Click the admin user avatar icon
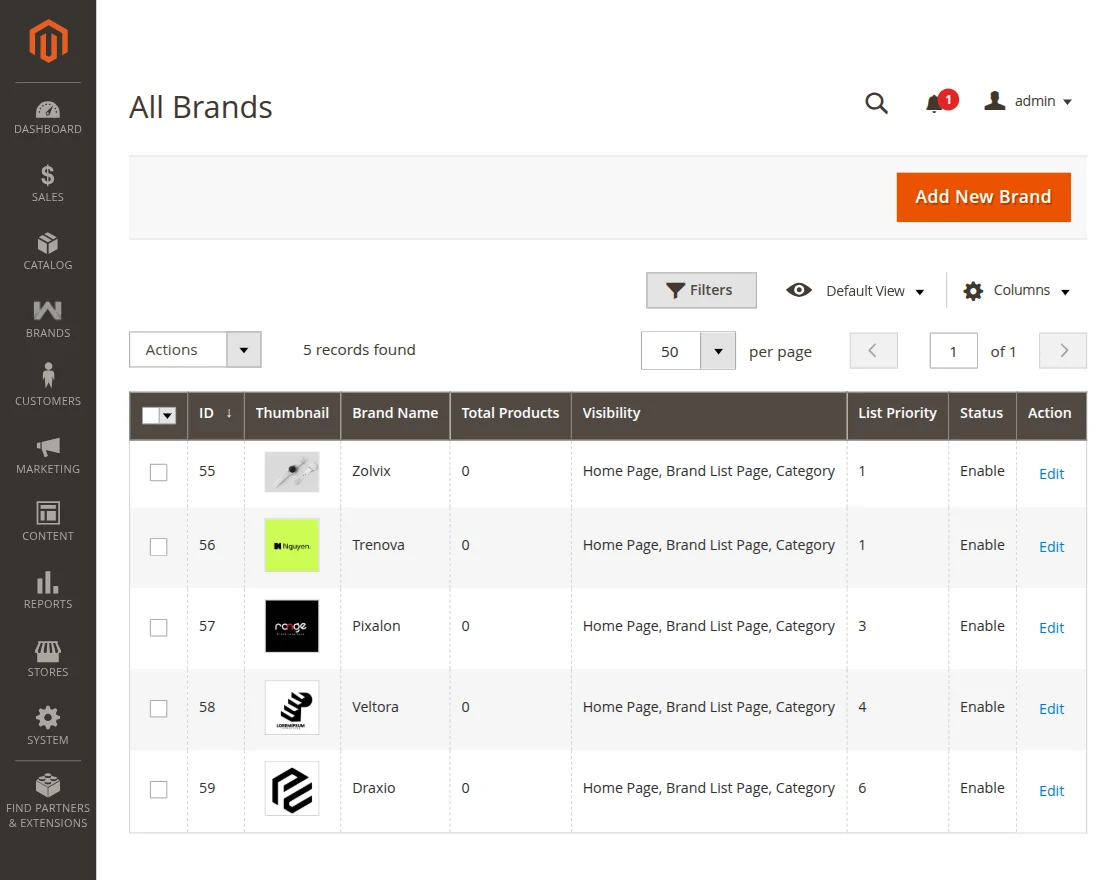Viewport: 1120px width, 880px height. click(994, 101)
